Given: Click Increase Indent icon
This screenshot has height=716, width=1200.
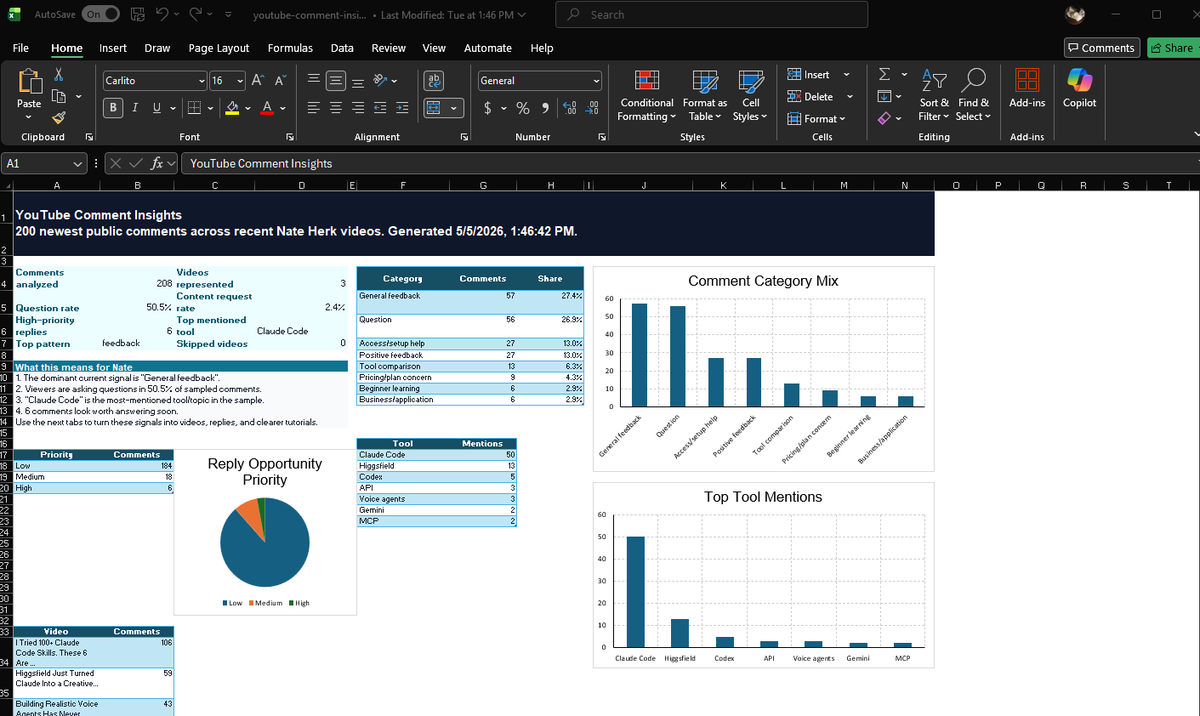Looking at the screenshot, I should point(402,108).
